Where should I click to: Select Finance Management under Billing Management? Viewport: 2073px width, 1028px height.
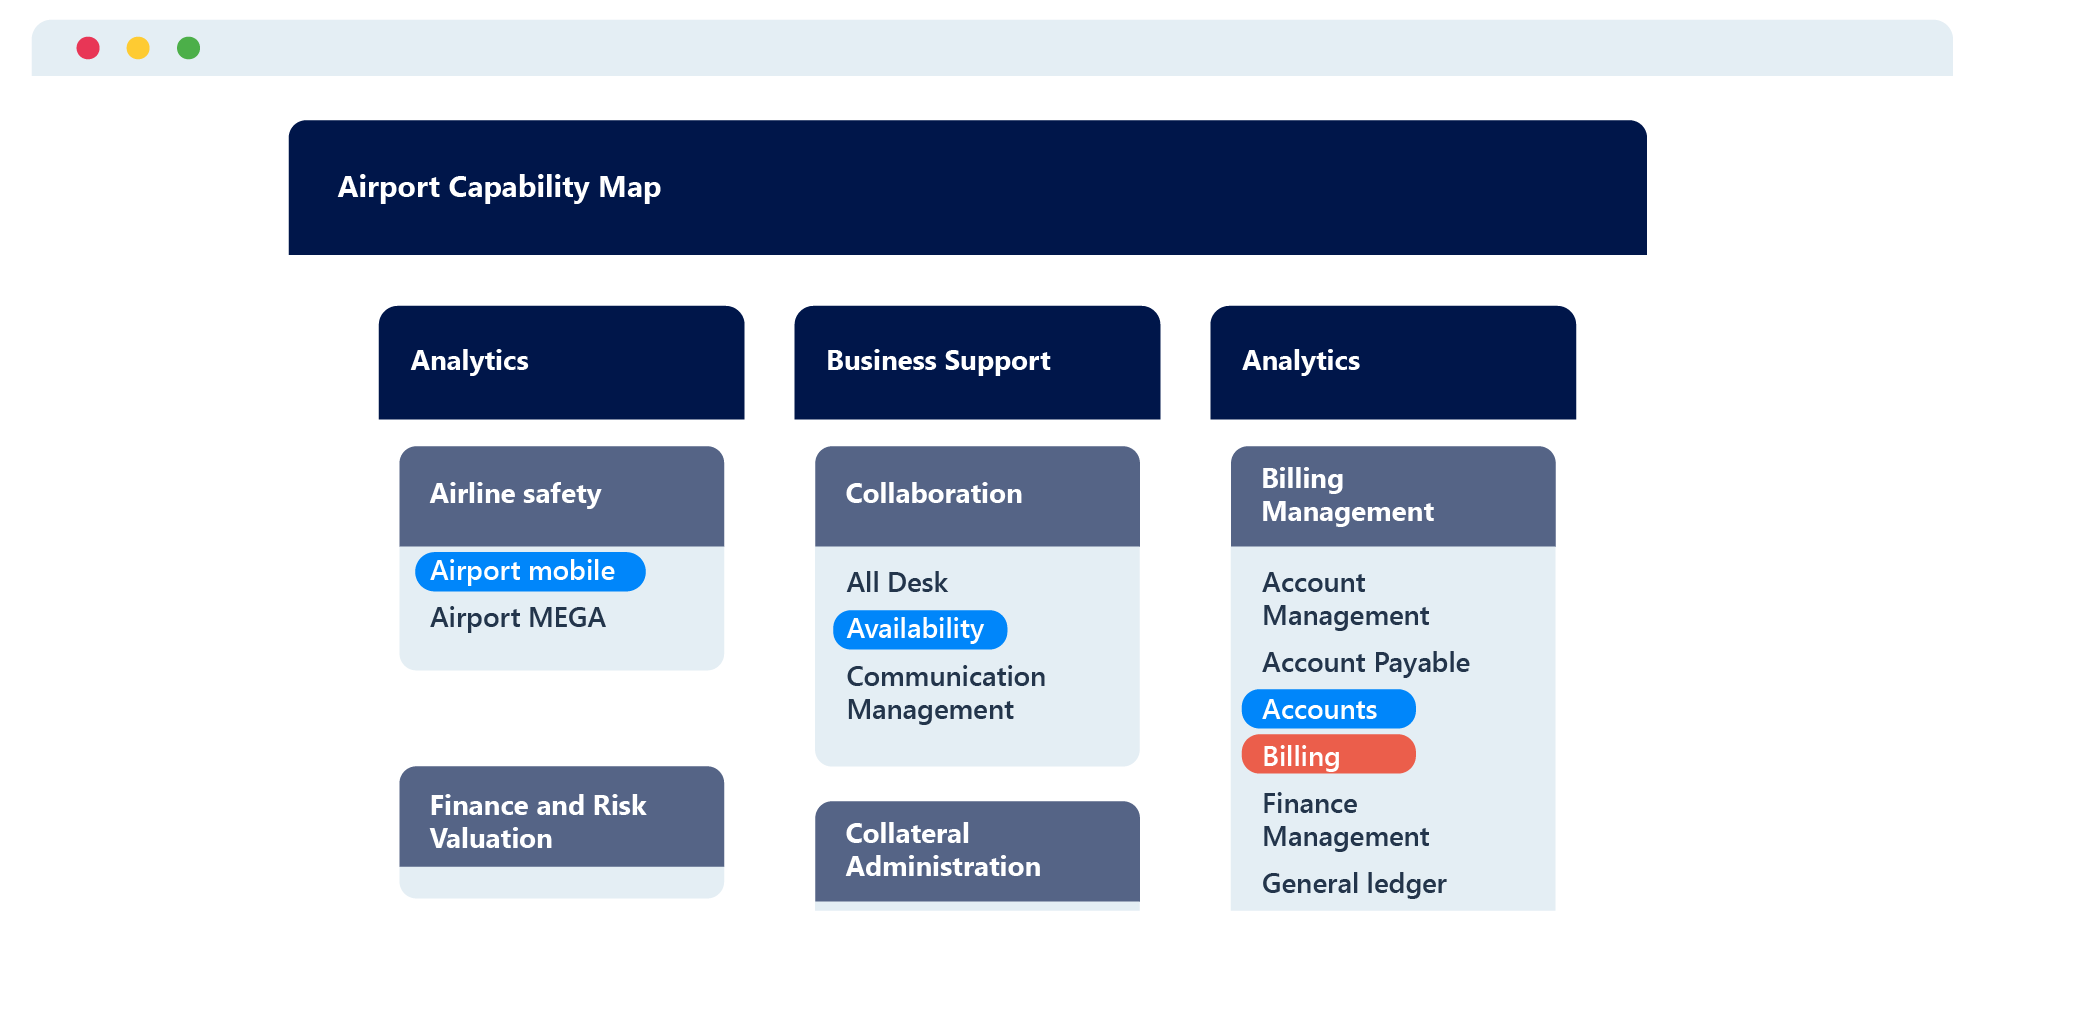(1346, 820)
